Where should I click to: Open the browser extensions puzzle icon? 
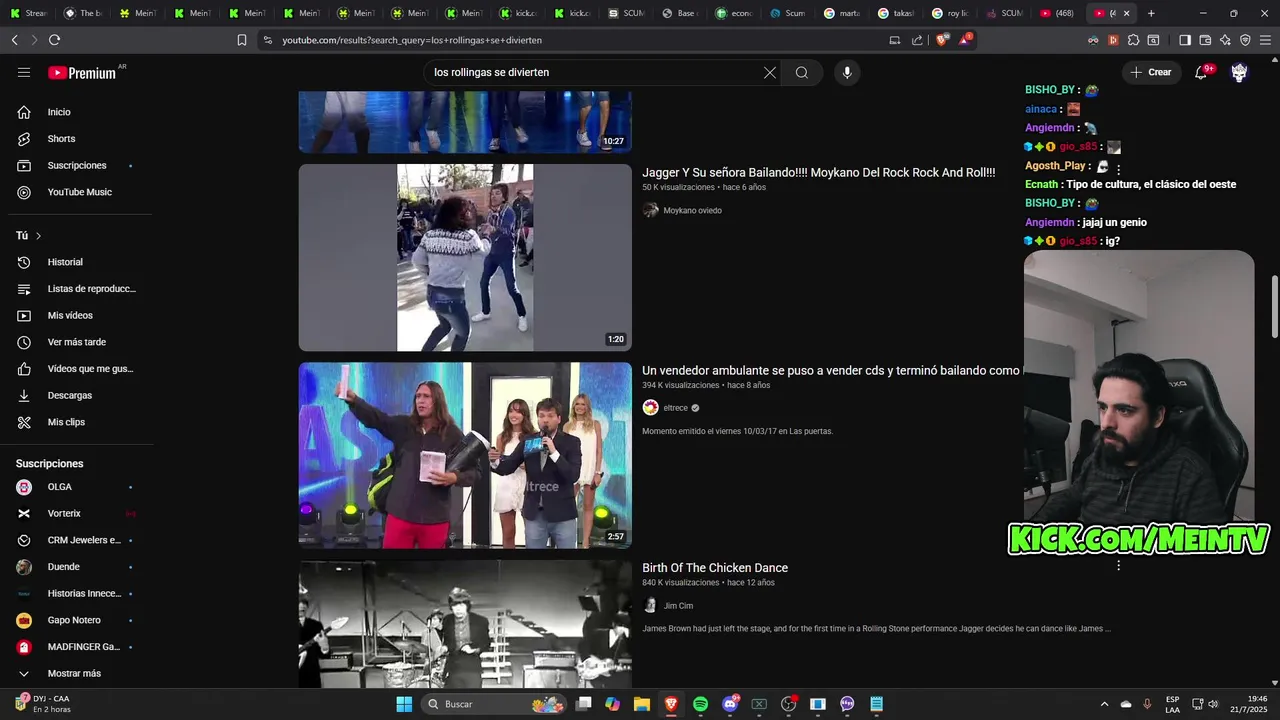point(1133,40)
